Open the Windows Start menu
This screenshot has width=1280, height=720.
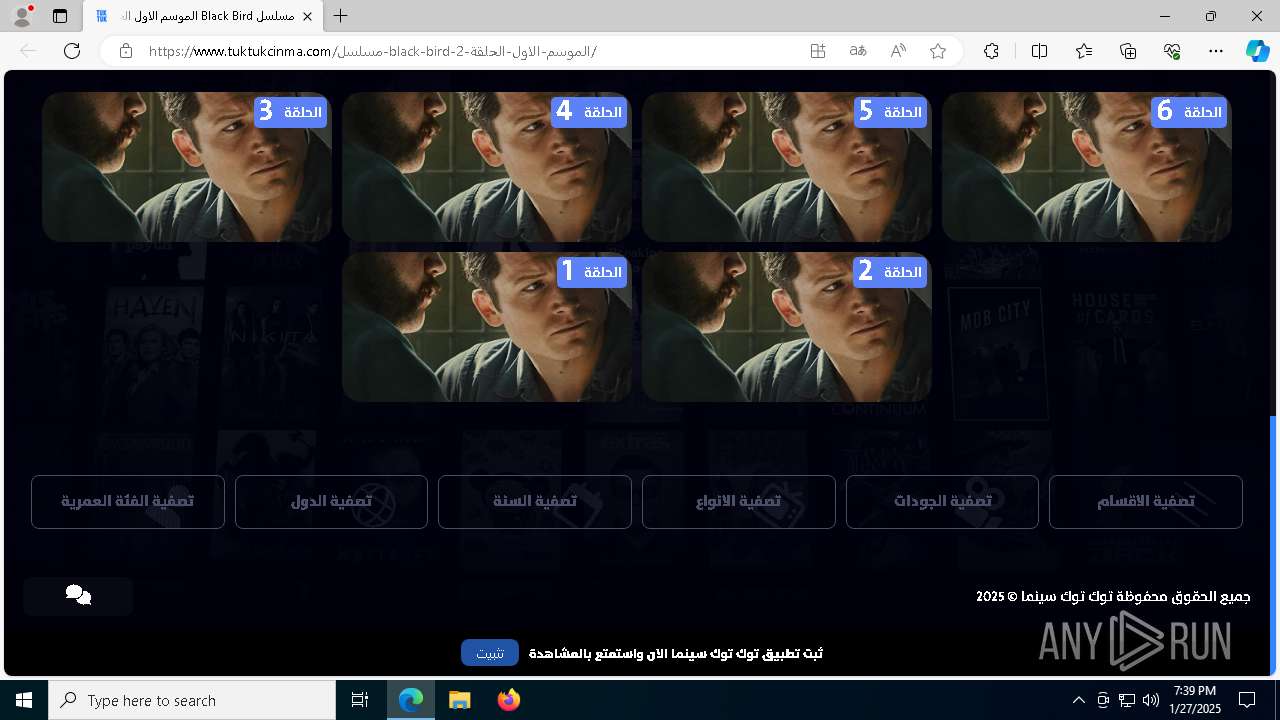click(x=24, y=700)
